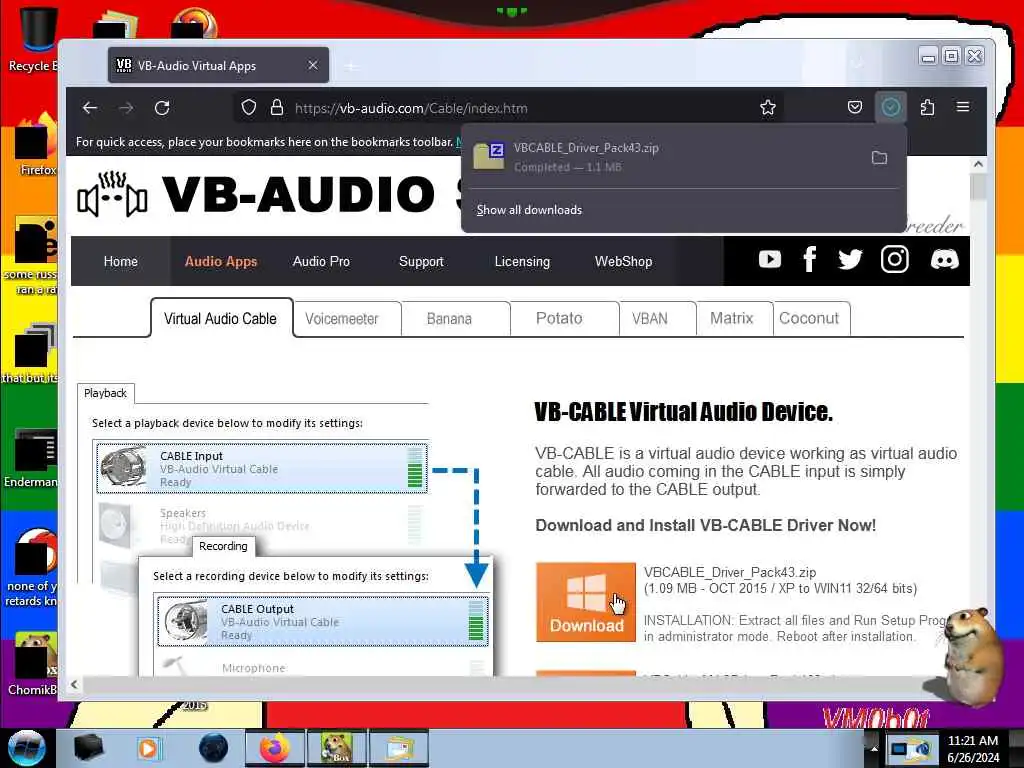Open the extensions puzzle-piece icon
The width and height of the screenshot is (1024, 768).
point(927,107)
